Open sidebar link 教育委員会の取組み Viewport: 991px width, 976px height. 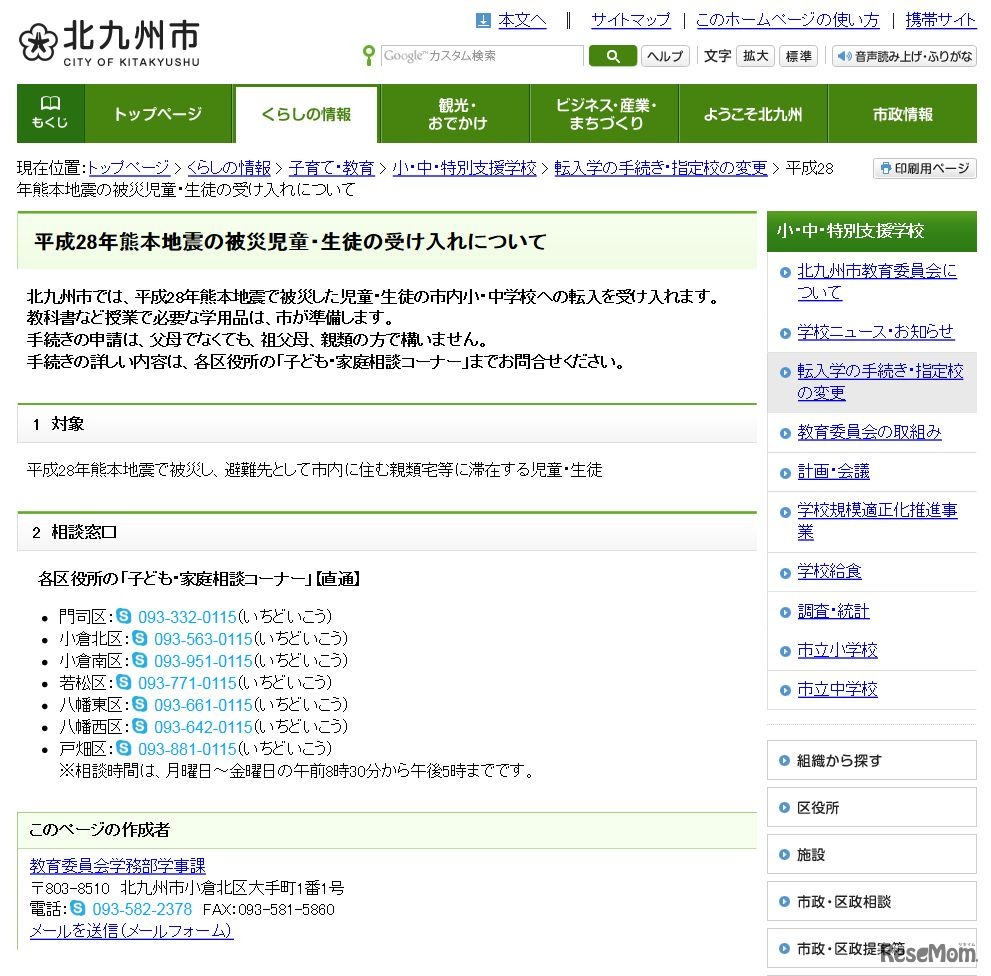coord(869,432)
